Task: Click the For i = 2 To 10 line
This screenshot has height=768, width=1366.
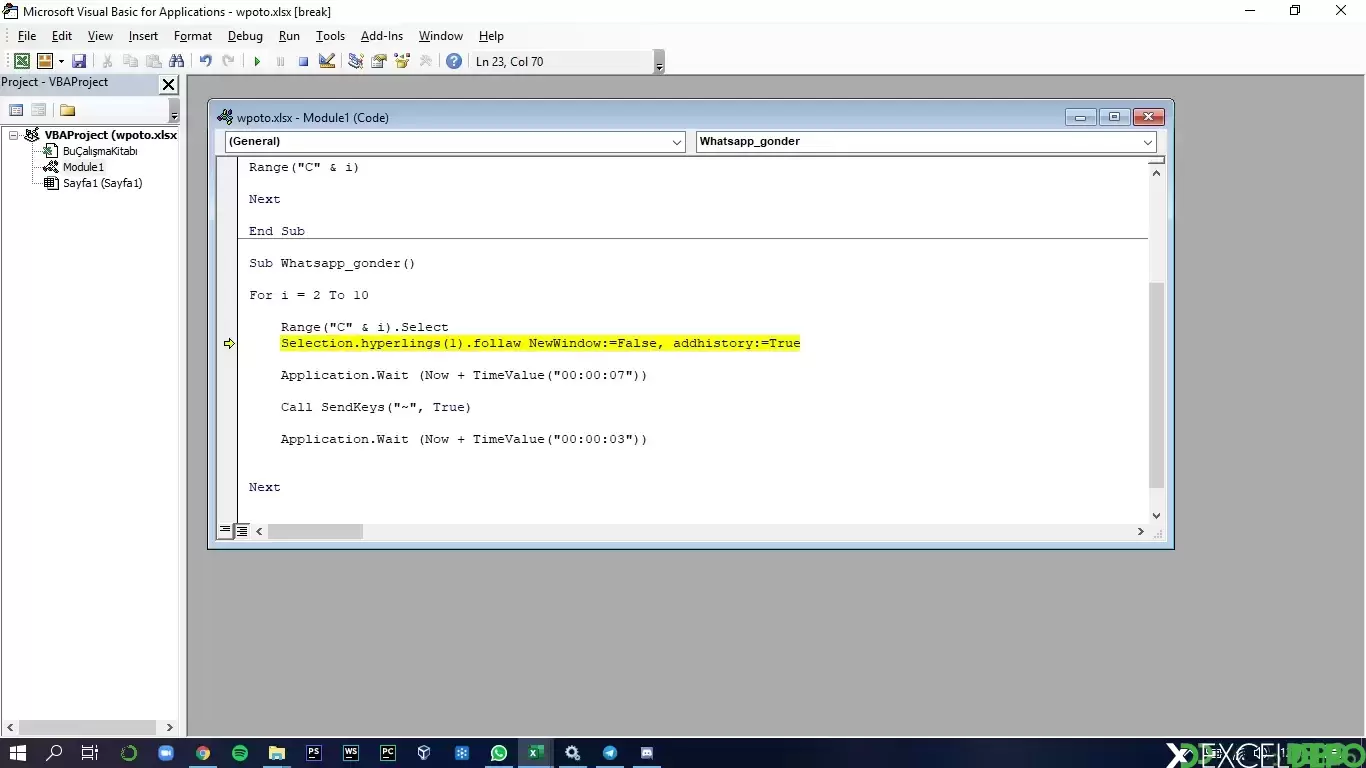Action: (309, 295)
